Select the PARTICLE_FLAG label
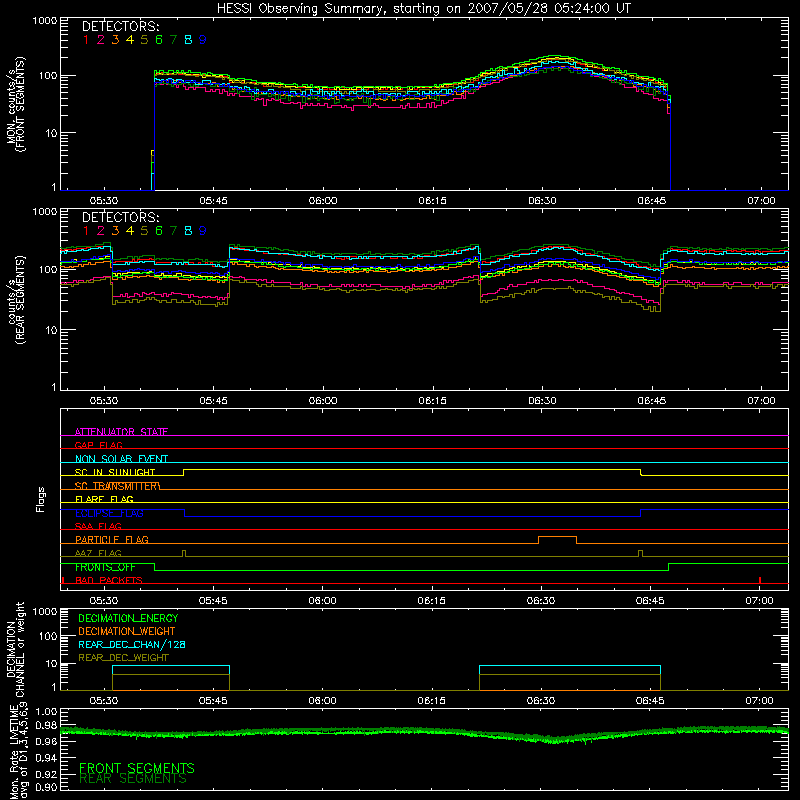The image size is (800, 800). click(112, 539)
